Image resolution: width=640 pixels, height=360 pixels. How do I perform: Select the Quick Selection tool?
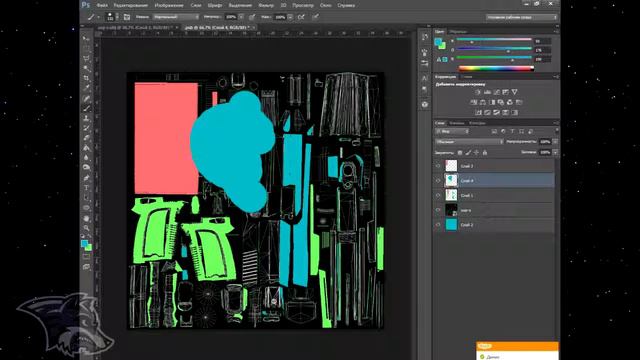(x=86, y=69)
